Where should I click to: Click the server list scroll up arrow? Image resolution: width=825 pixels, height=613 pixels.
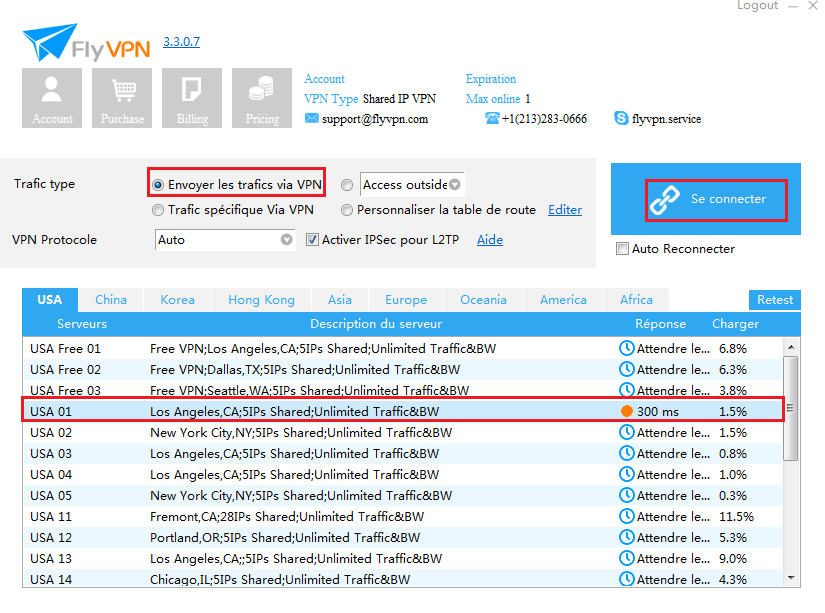tap(791, 347)
